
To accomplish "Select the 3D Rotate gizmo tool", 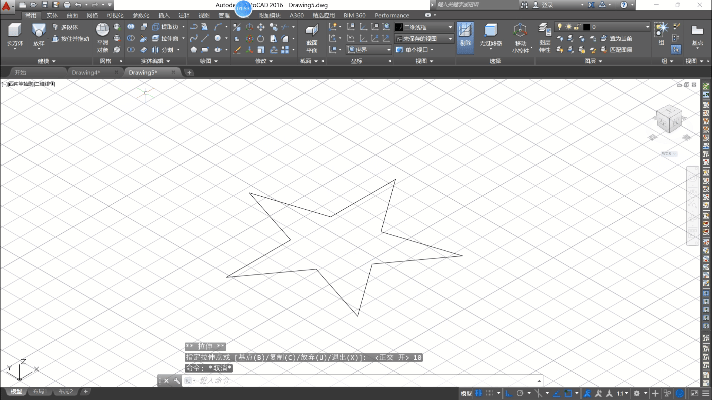I will [x=249, y=39].
